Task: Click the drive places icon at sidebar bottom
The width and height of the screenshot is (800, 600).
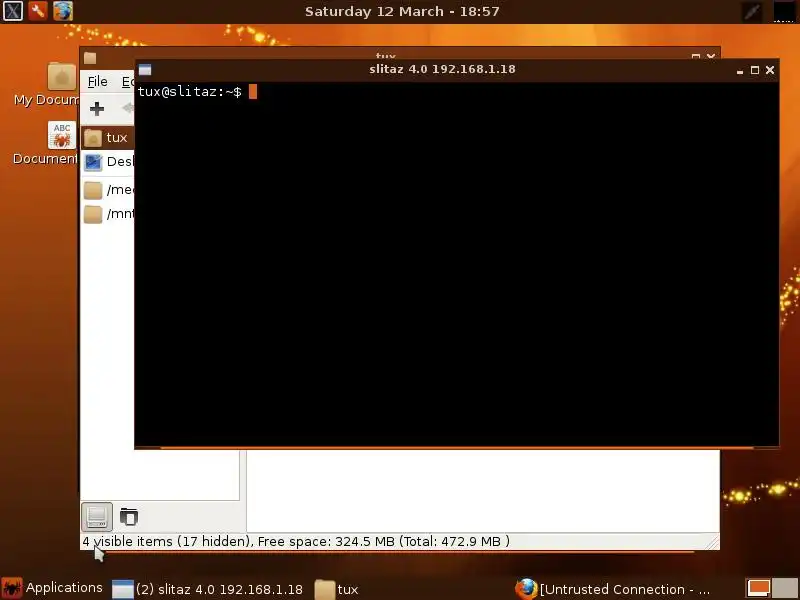Action: 97,516
